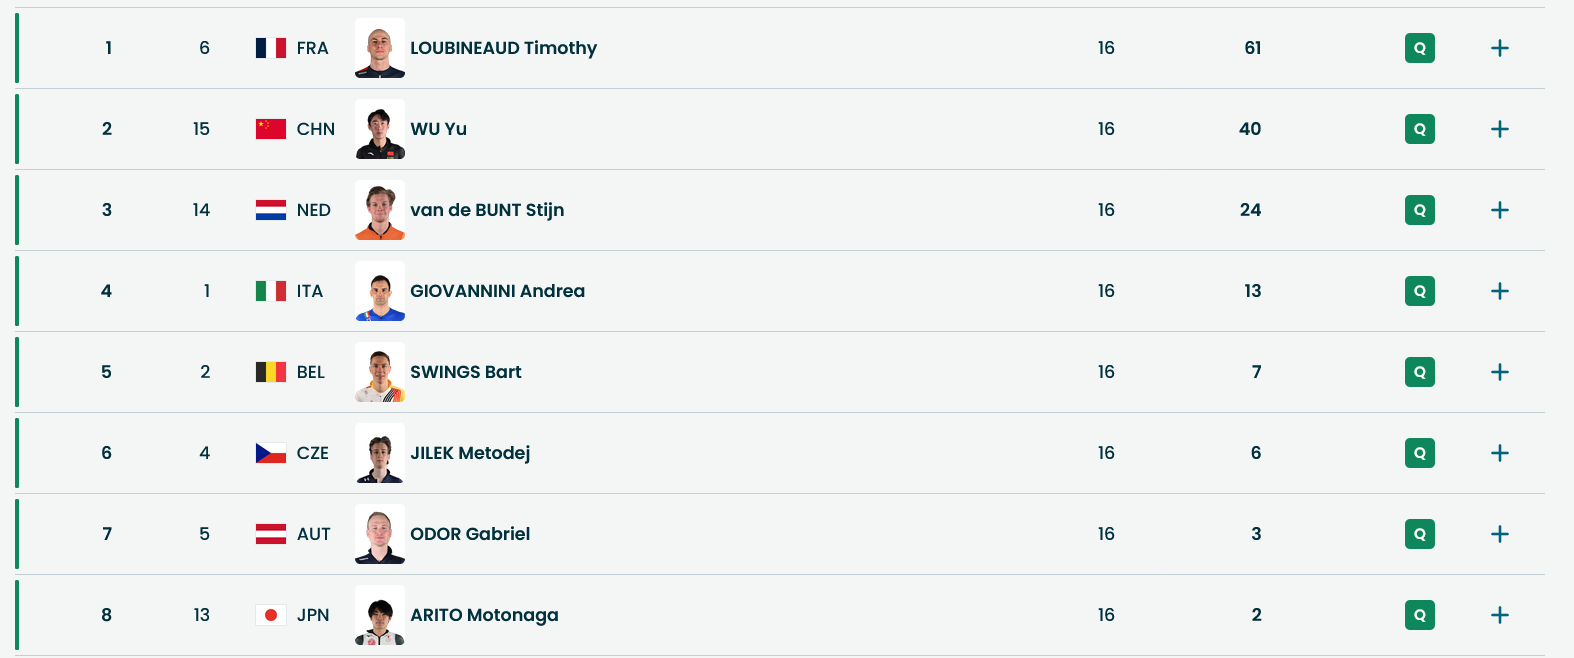This screenshot has height=658, width=1574.
Task: Click the France flag icon
Action: [x=271, y=48]
